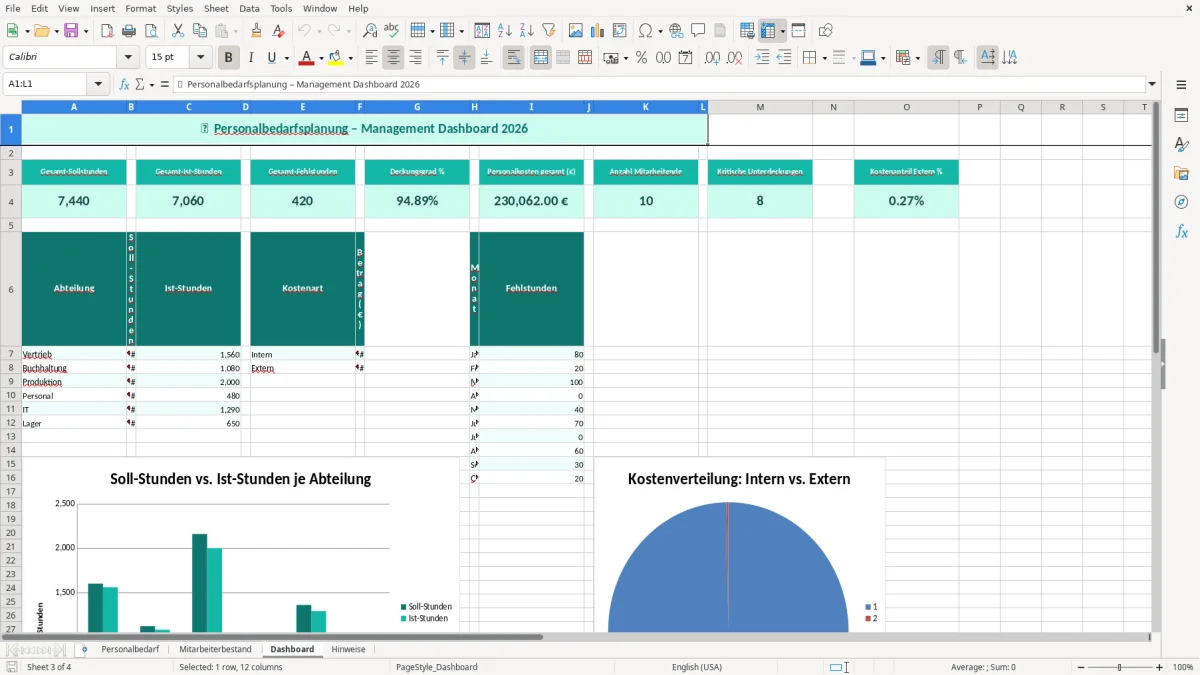Screen dimensions: 1200x675
Task: Open the font color dropdown arrow
Action: coord(321,58)
